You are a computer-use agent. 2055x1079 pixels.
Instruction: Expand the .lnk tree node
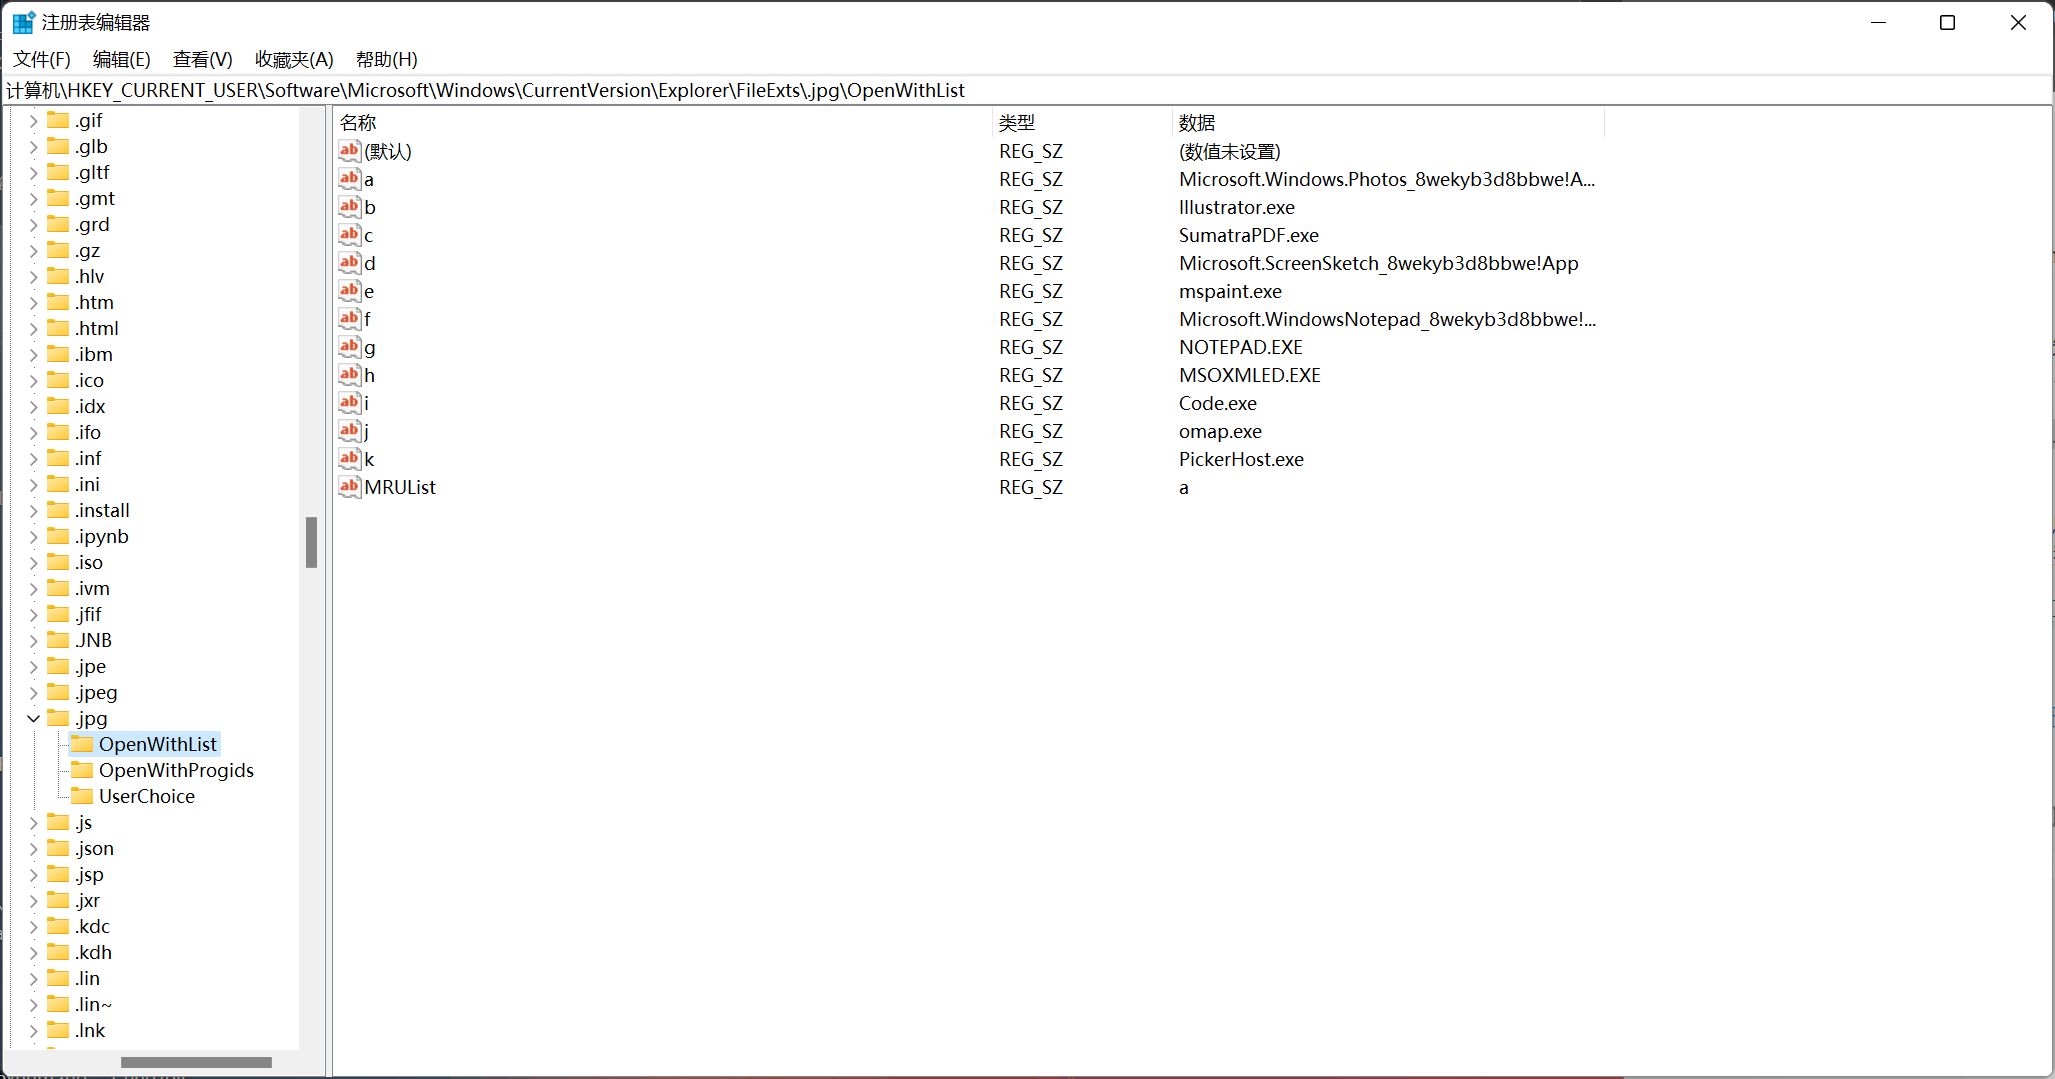tap(33, 1030)
